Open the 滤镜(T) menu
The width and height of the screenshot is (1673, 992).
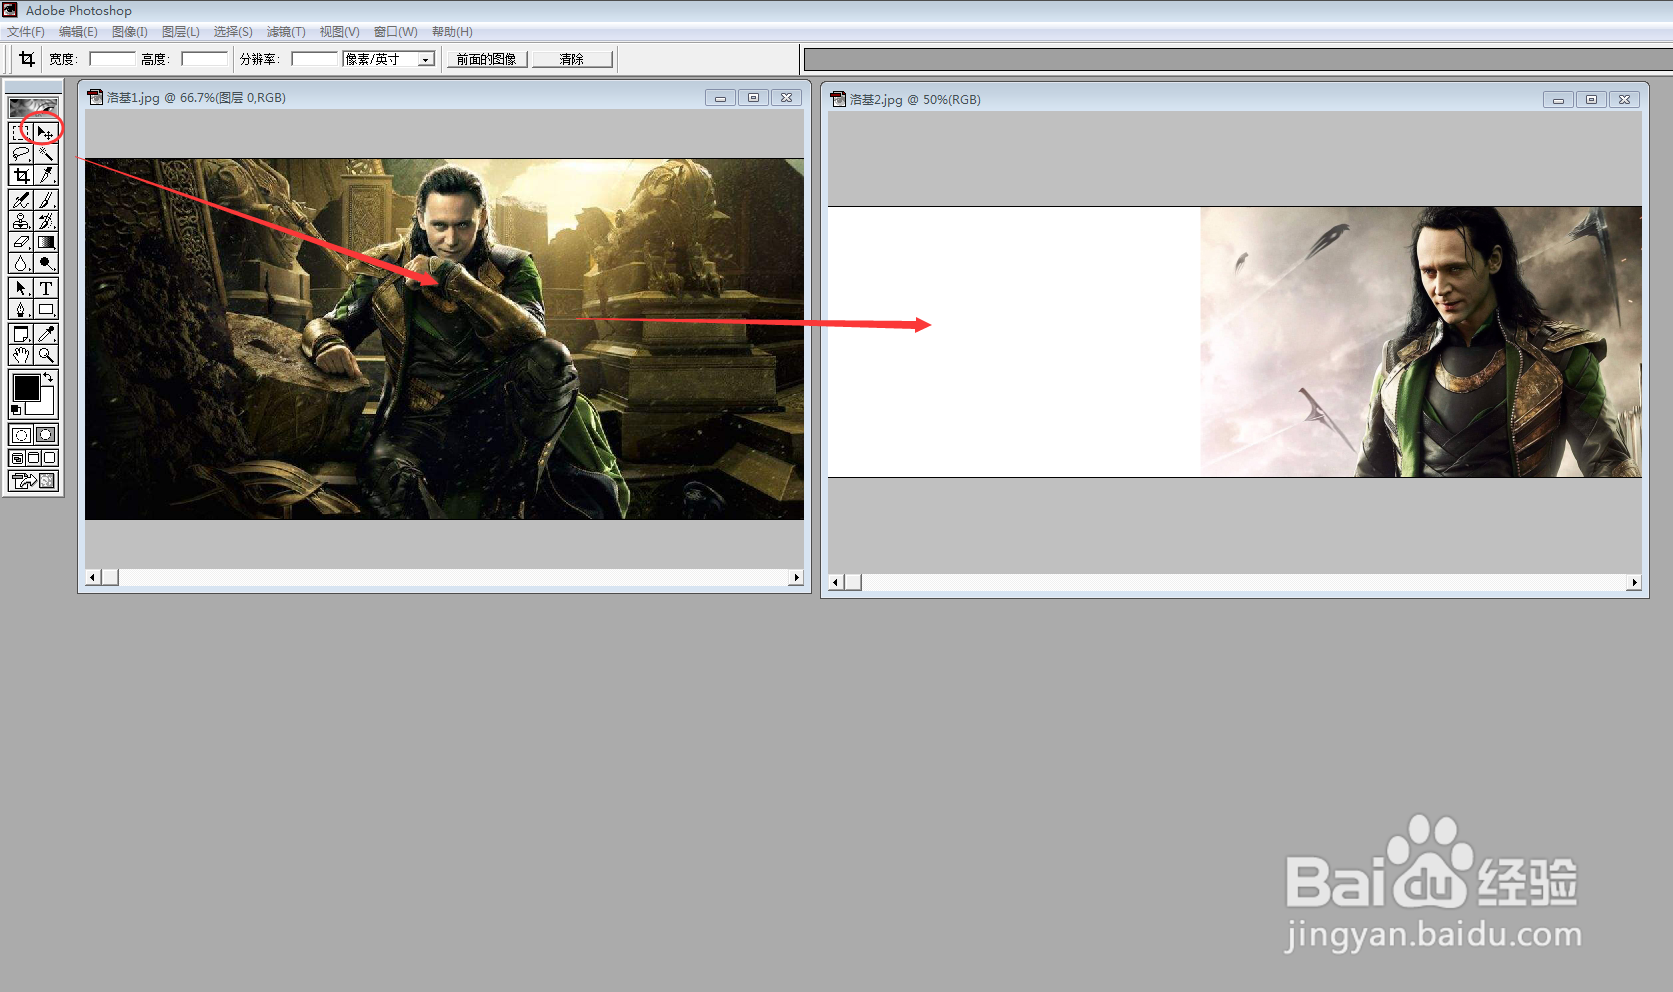(x=286, y=32)
